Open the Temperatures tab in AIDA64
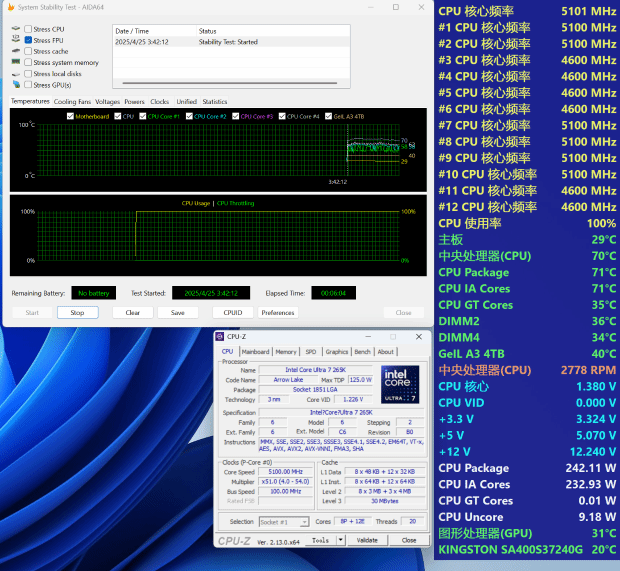Image resolution: width=620 pixels, height=571 pixels. [x=30, y=101]
